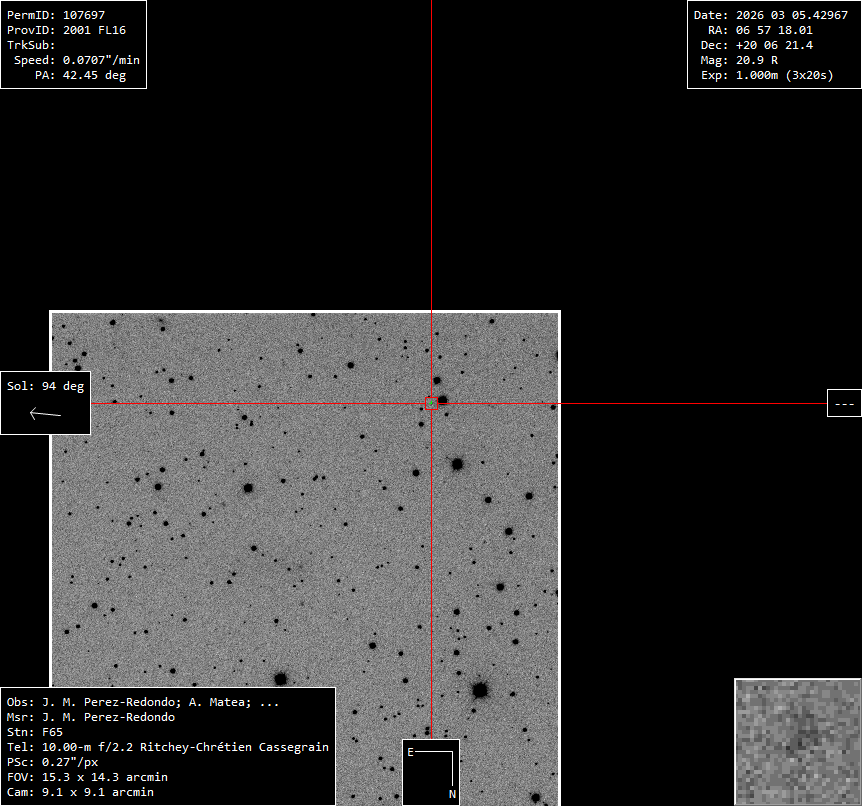
Task: Select the RA 06 57 18.01 coordinate
Action: (x=774, y=30)
